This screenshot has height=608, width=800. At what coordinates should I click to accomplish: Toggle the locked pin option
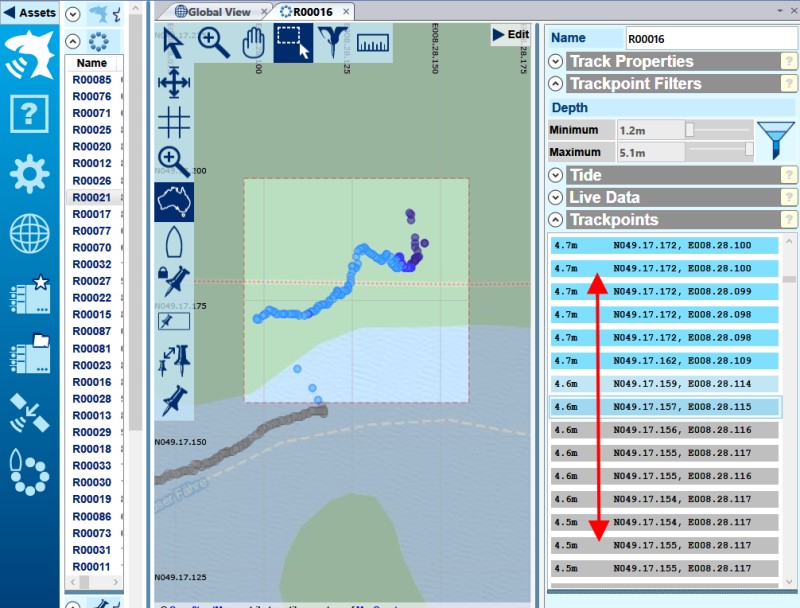(x=174, y=281)
